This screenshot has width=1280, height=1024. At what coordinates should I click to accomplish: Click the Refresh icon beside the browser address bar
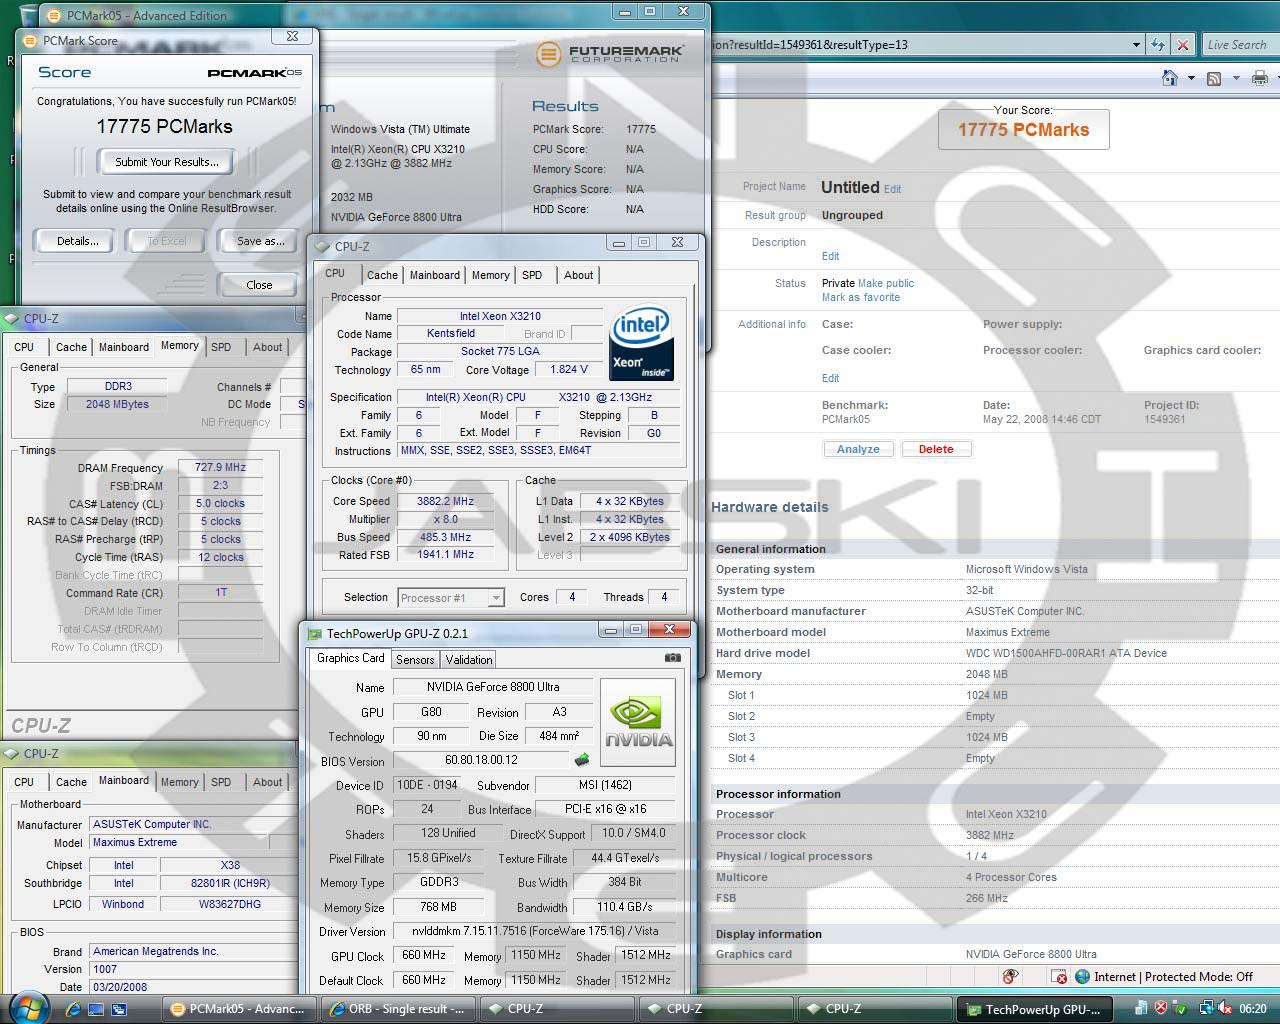pyautogui.click(x=1158, y=45)
